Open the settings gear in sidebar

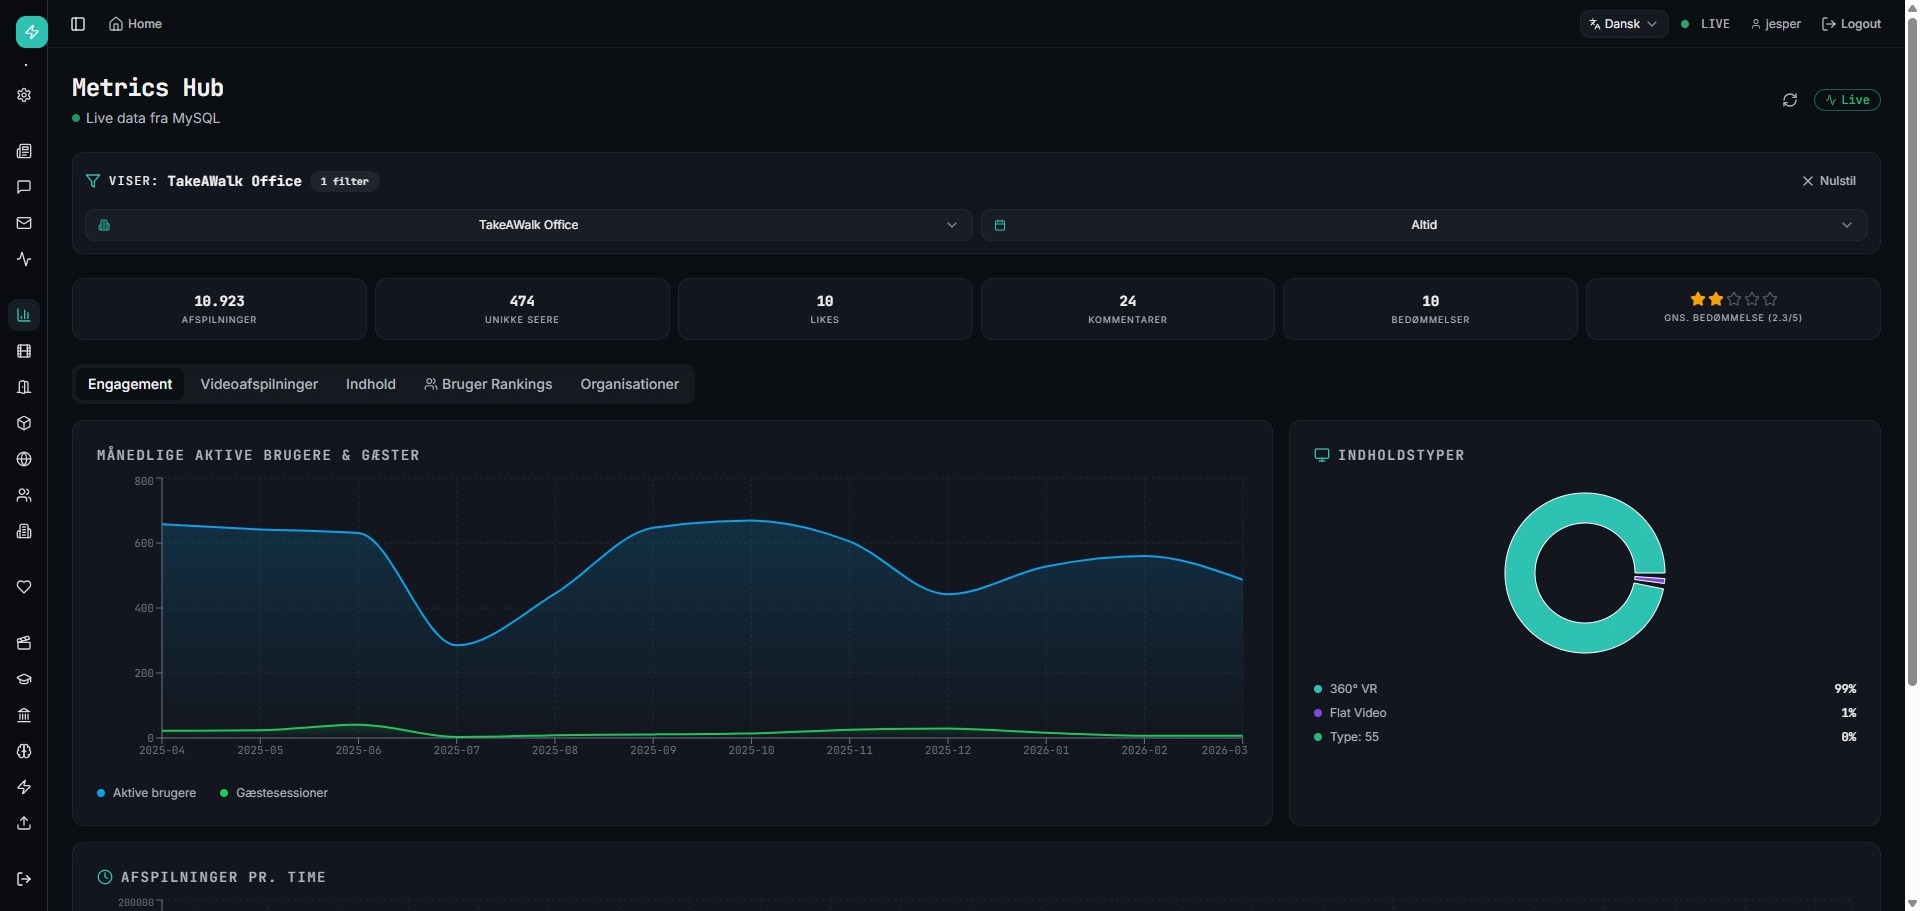(24, 95)
